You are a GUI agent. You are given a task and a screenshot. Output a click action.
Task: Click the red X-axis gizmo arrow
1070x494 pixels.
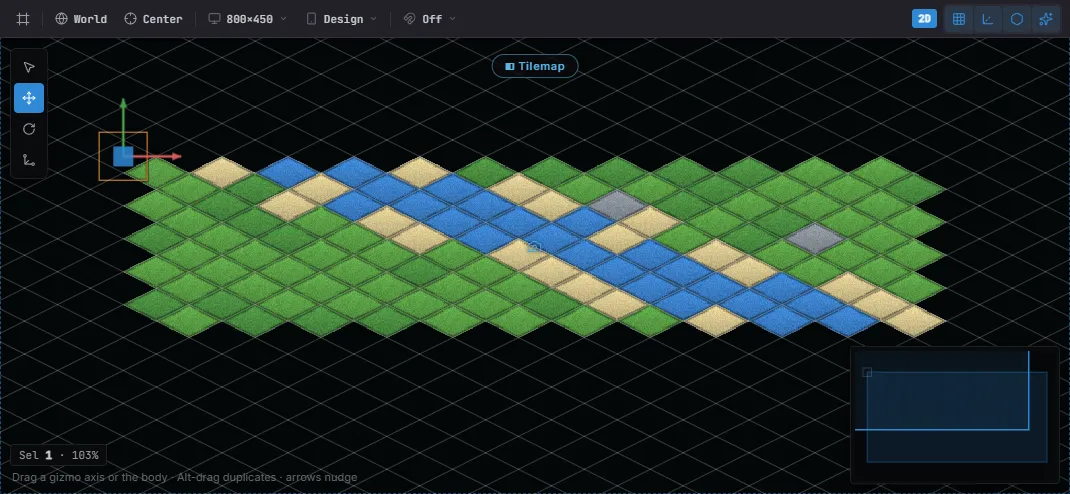(158, 157)
